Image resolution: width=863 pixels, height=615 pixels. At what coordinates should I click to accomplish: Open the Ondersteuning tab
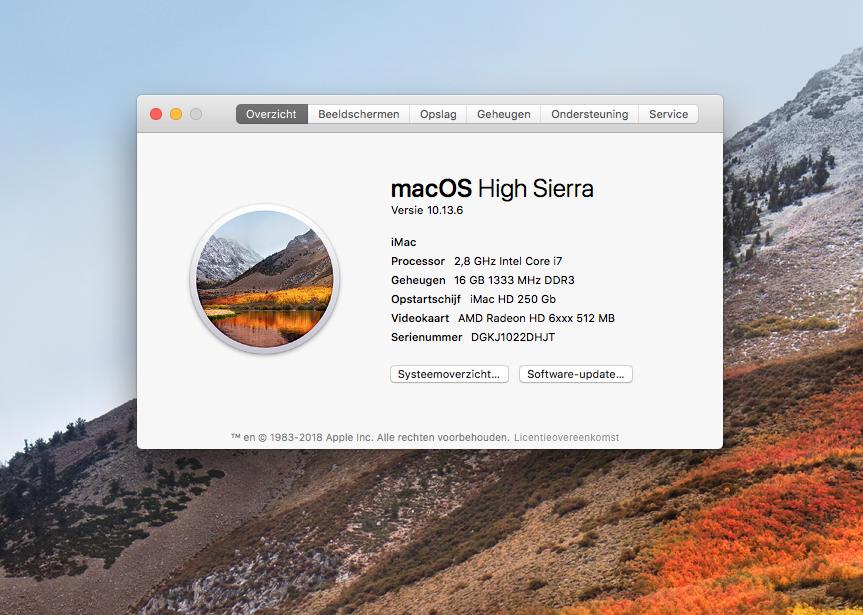[589, 114]
